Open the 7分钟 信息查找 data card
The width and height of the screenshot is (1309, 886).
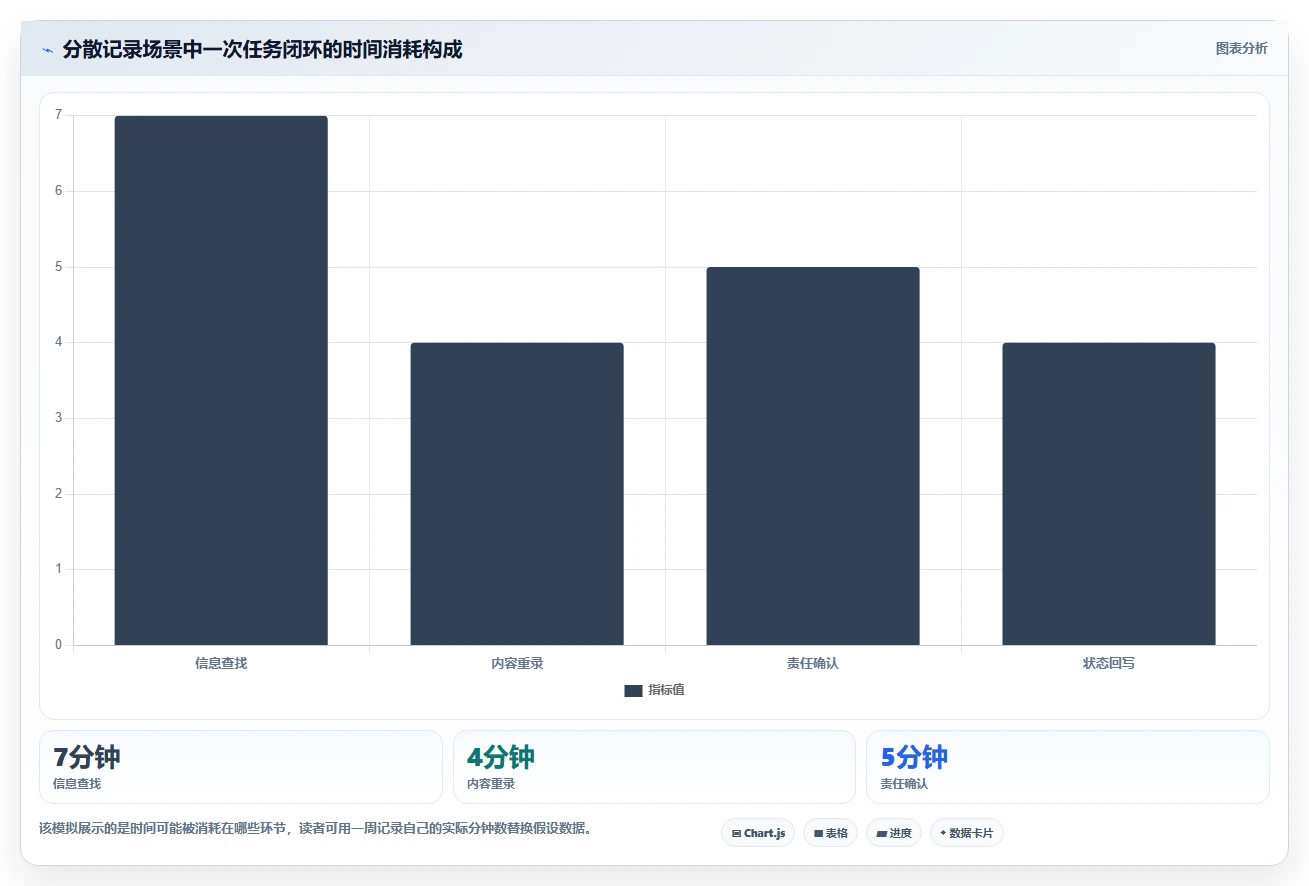[x=241, y=767]
